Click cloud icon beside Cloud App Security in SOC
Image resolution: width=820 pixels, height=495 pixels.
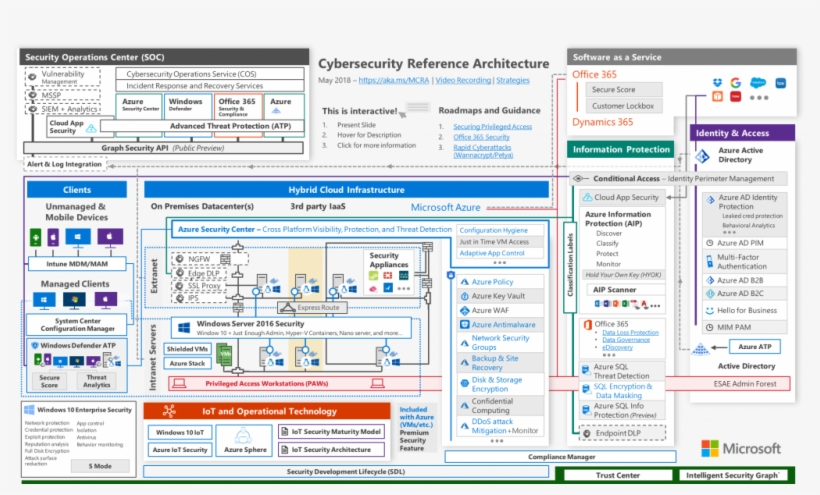pos(91,128)
